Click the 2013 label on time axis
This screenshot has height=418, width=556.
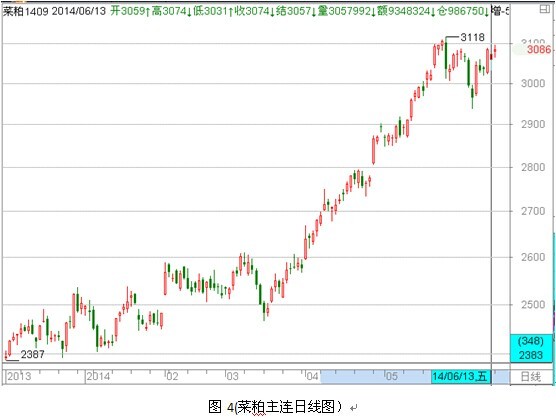point(19,376)
